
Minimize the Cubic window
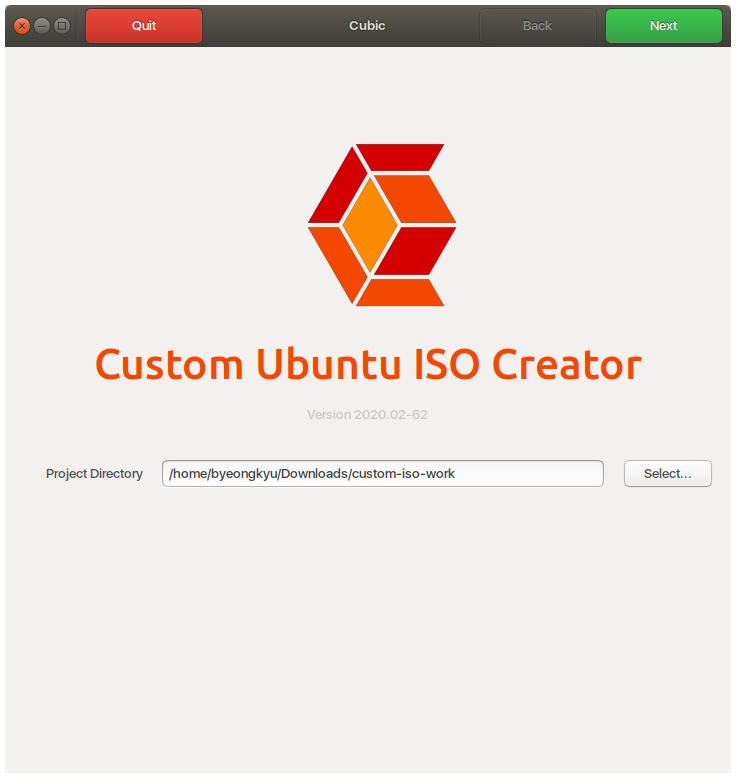(x=42, y=26)
